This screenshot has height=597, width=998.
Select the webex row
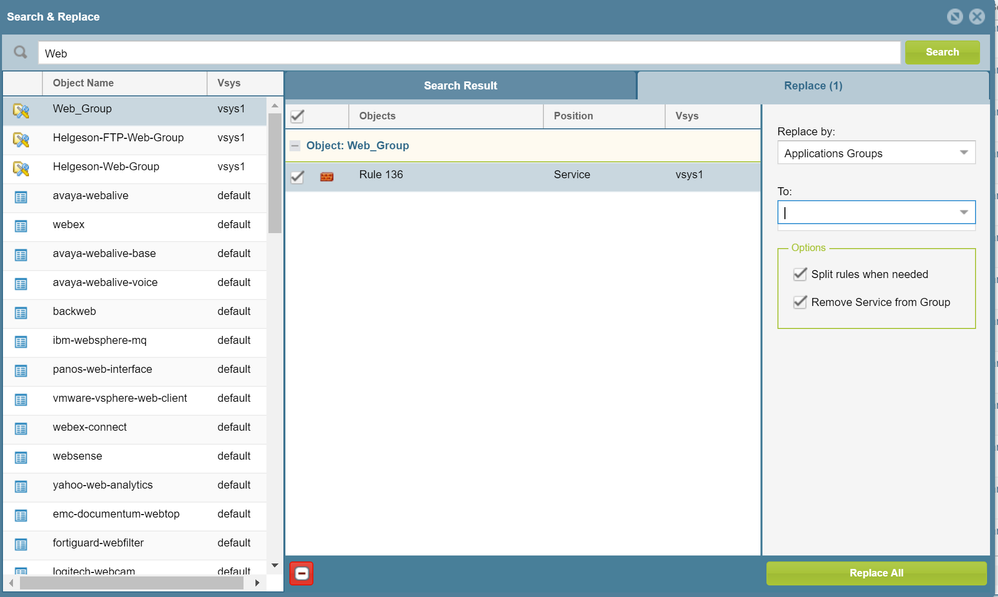click(135, 225)
